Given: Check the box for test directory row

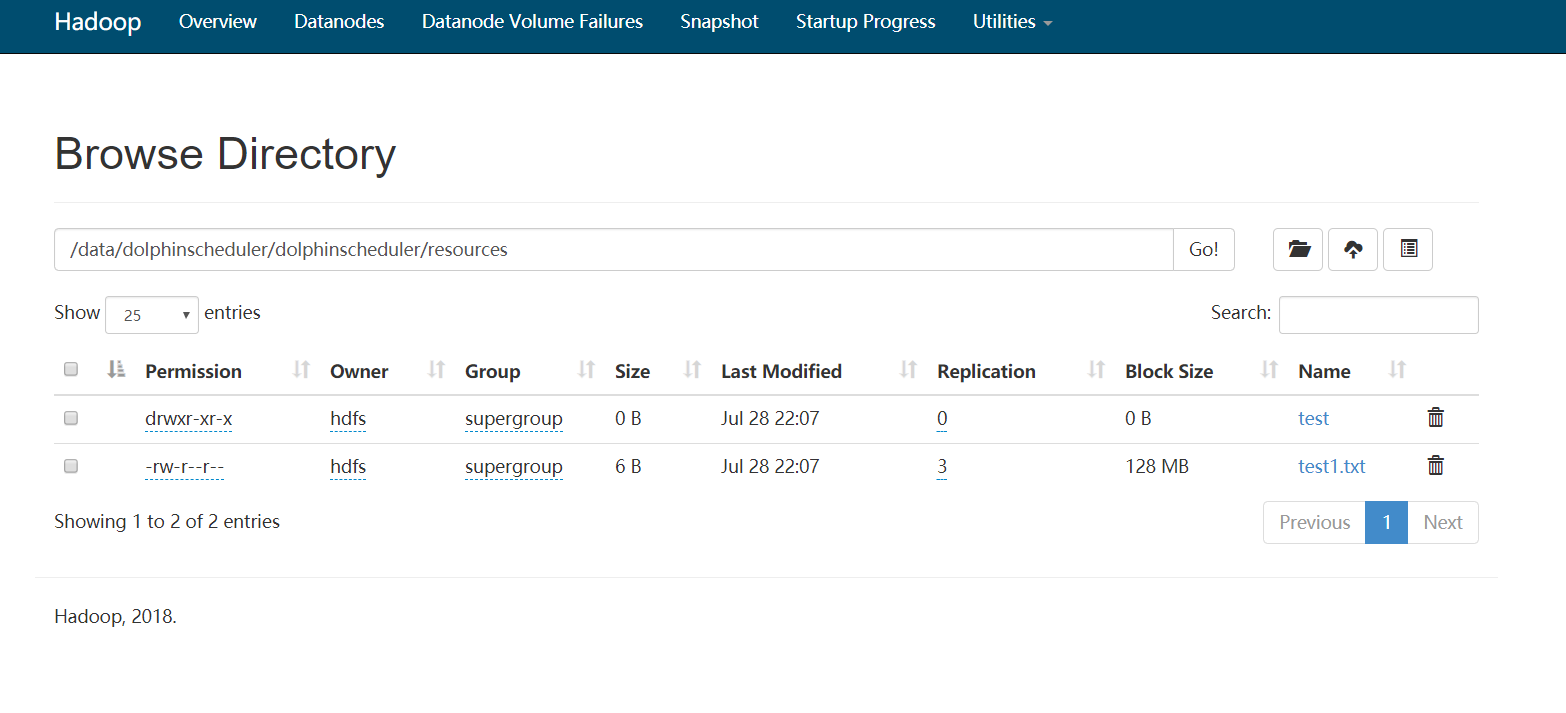Looking at the screenshot, I should (x=71, y=418).
